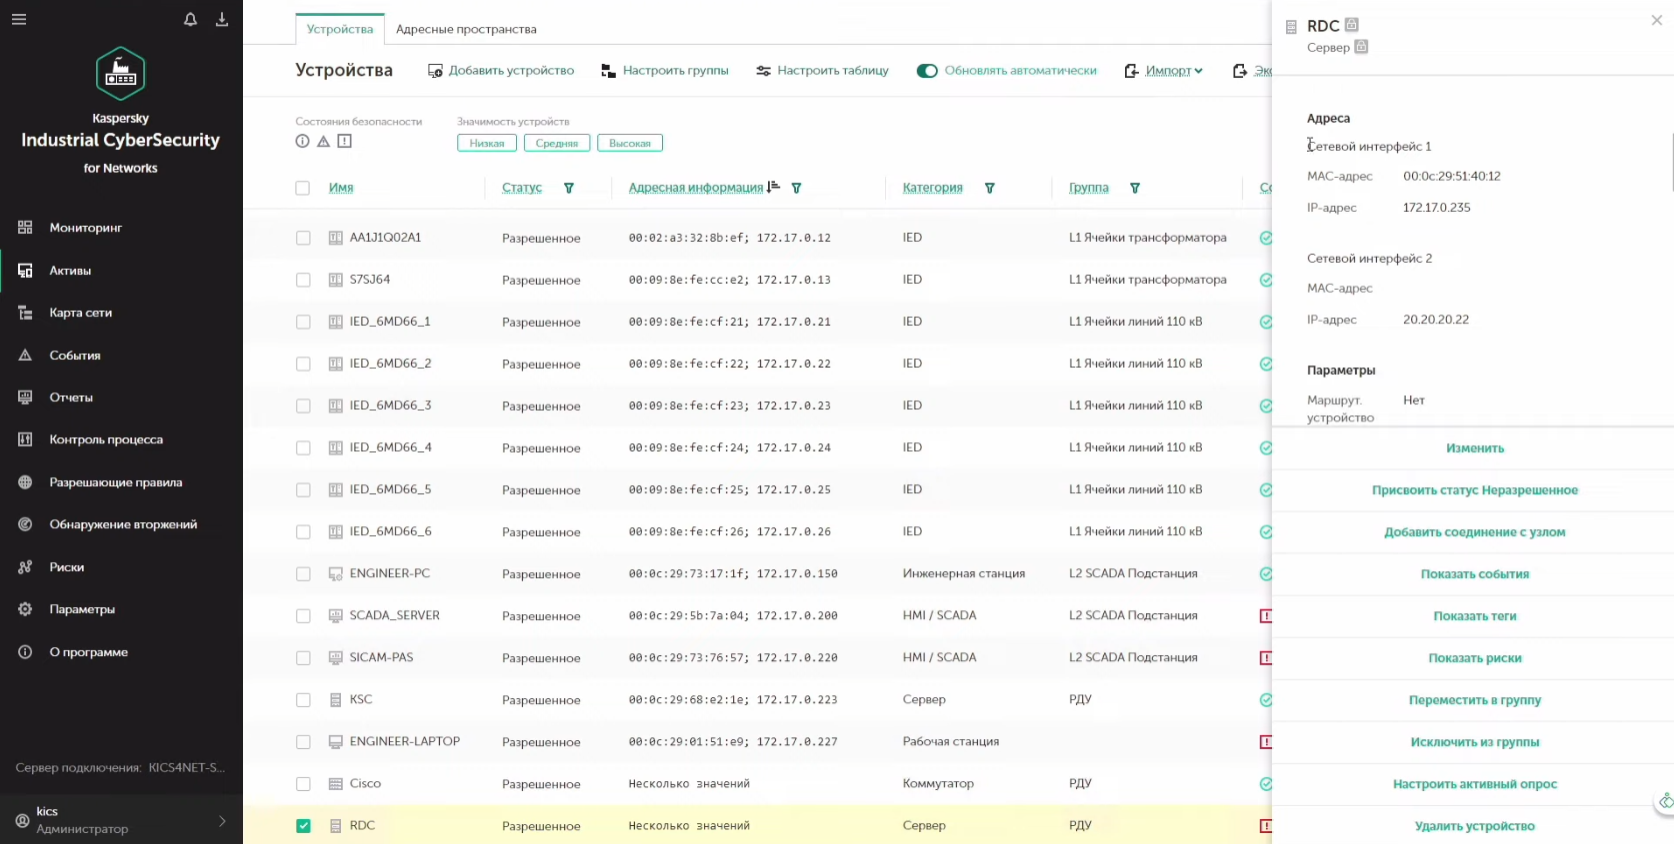The width and height of the screenshot is (1674, 844).
Task: Click the Адресная информация sort icon
Action: pos(773,187)
